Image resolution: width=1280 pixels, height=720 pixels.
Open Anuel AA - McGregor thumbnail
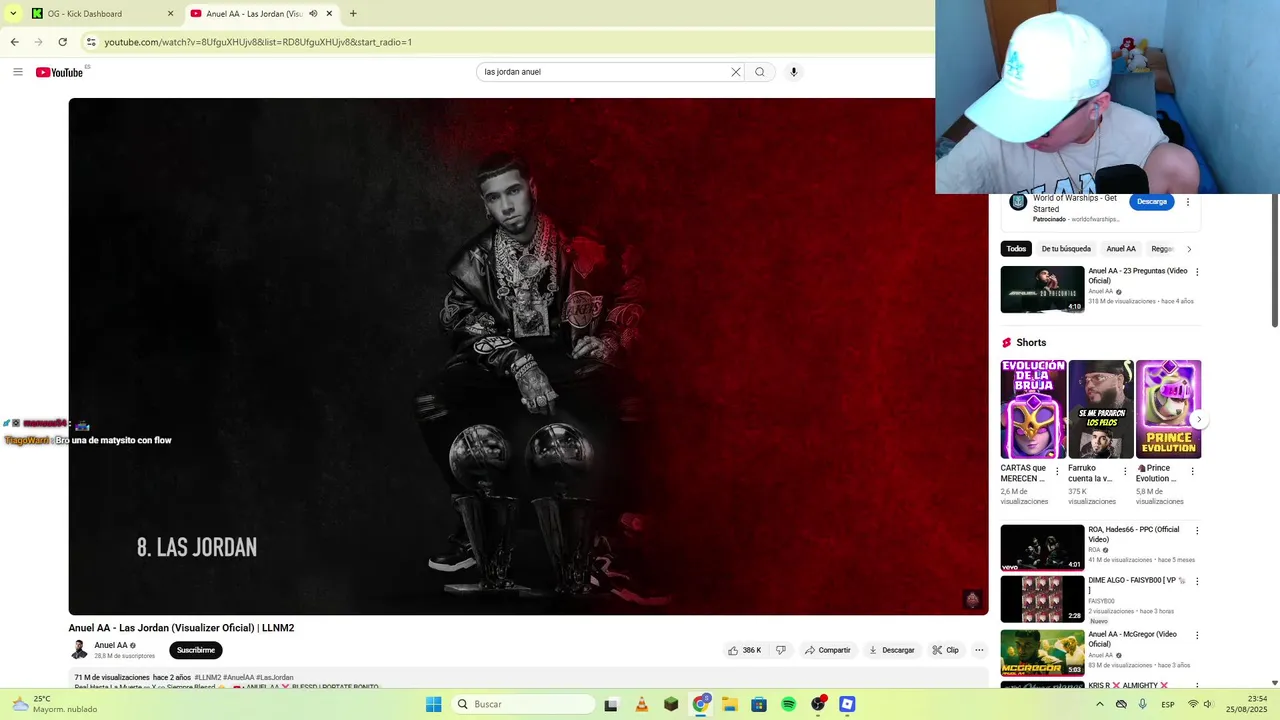point(1042,653)
